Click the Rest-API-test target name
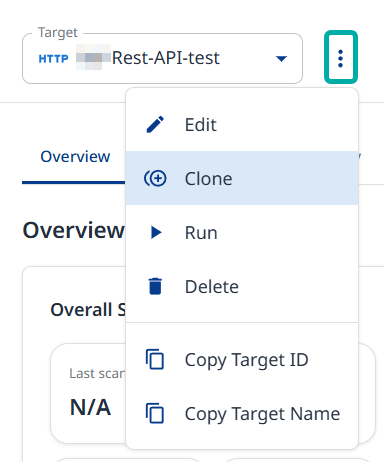Screen dimensions: 384x462 pyautogui.click(x=166, y=58)
